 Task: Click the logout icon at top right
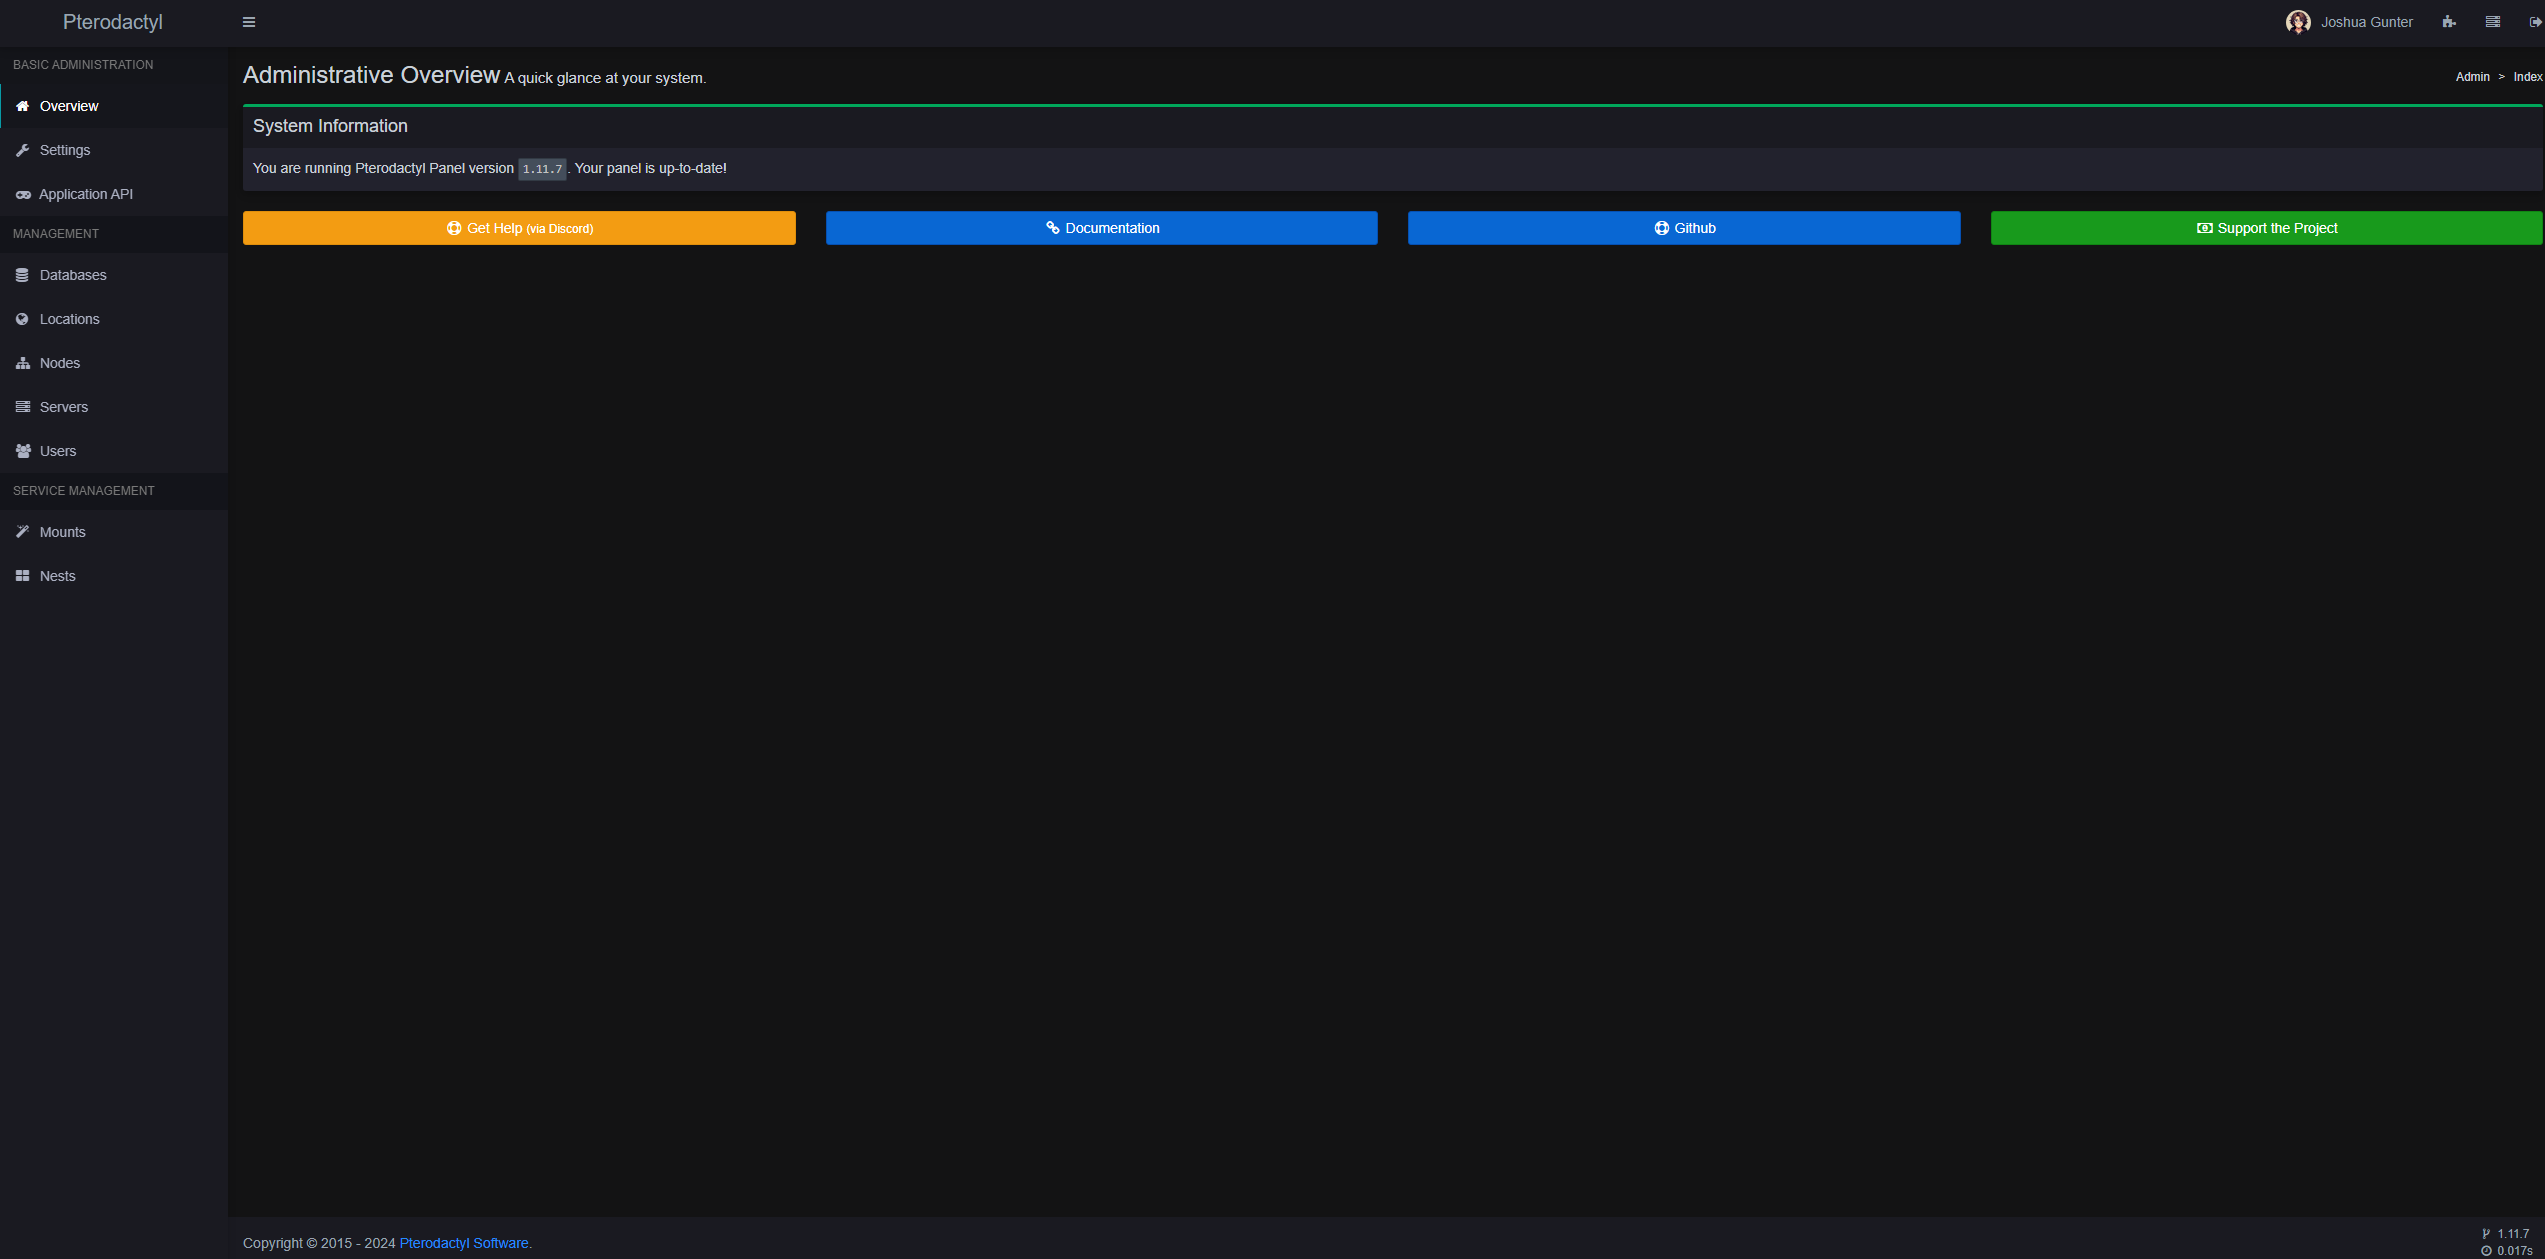click(2535, 22)
